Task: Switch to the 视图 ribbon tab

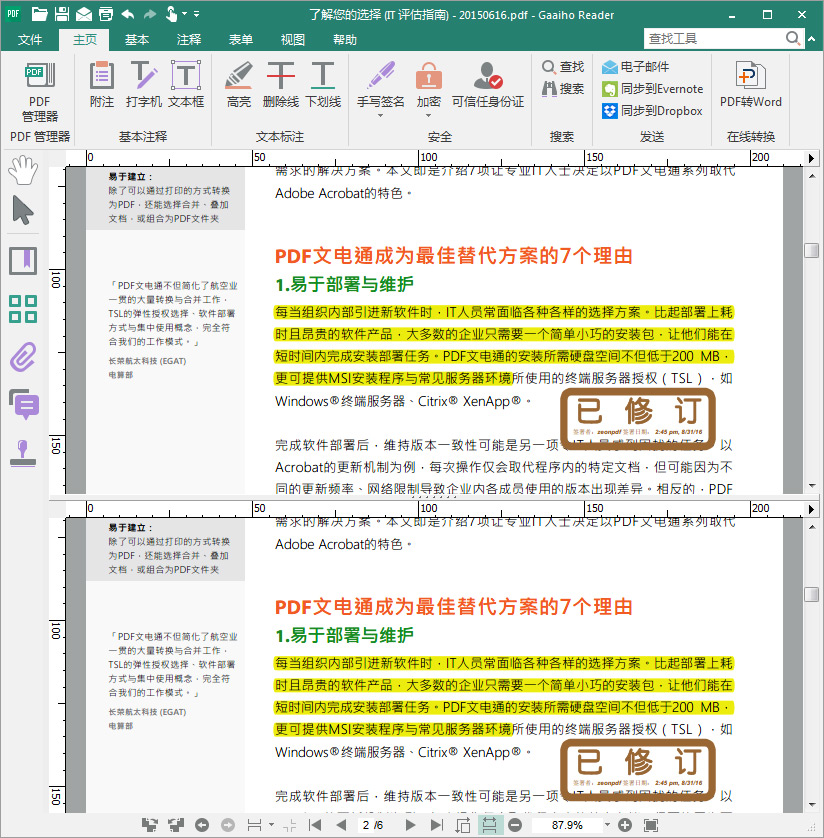Action: pyautogui.click(x=292, y=40)
